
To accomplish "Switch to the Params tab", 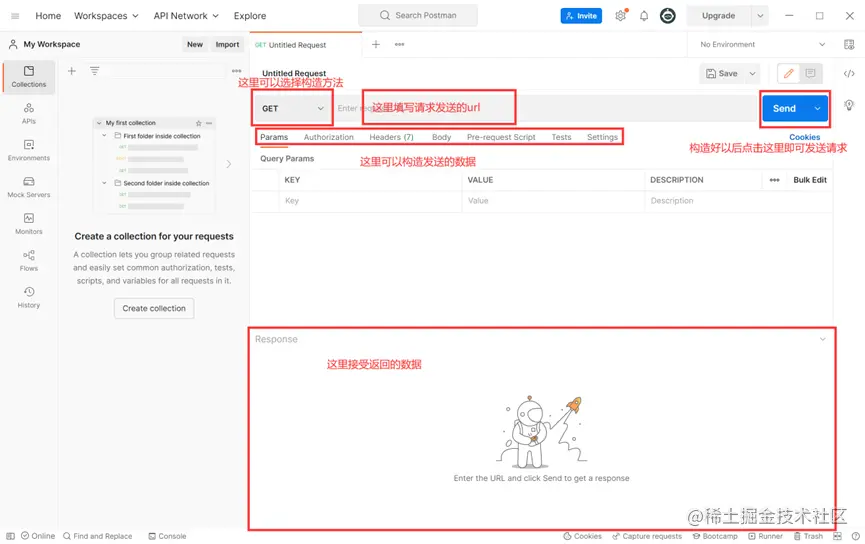I will point(274,137).
